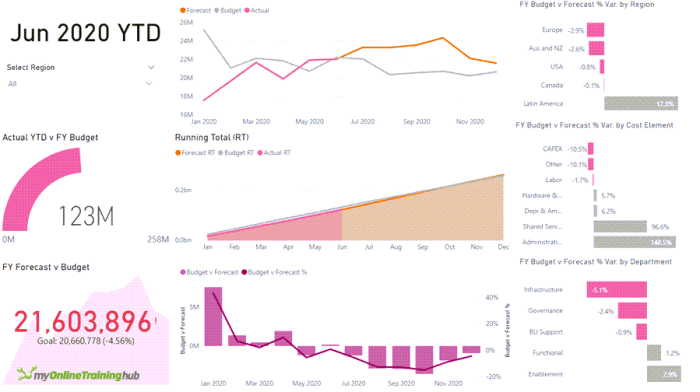Click the 21,603,896 forecast KPI value
Screen dimensions: 700x392
pyautogui.click(x=83, y=321)
